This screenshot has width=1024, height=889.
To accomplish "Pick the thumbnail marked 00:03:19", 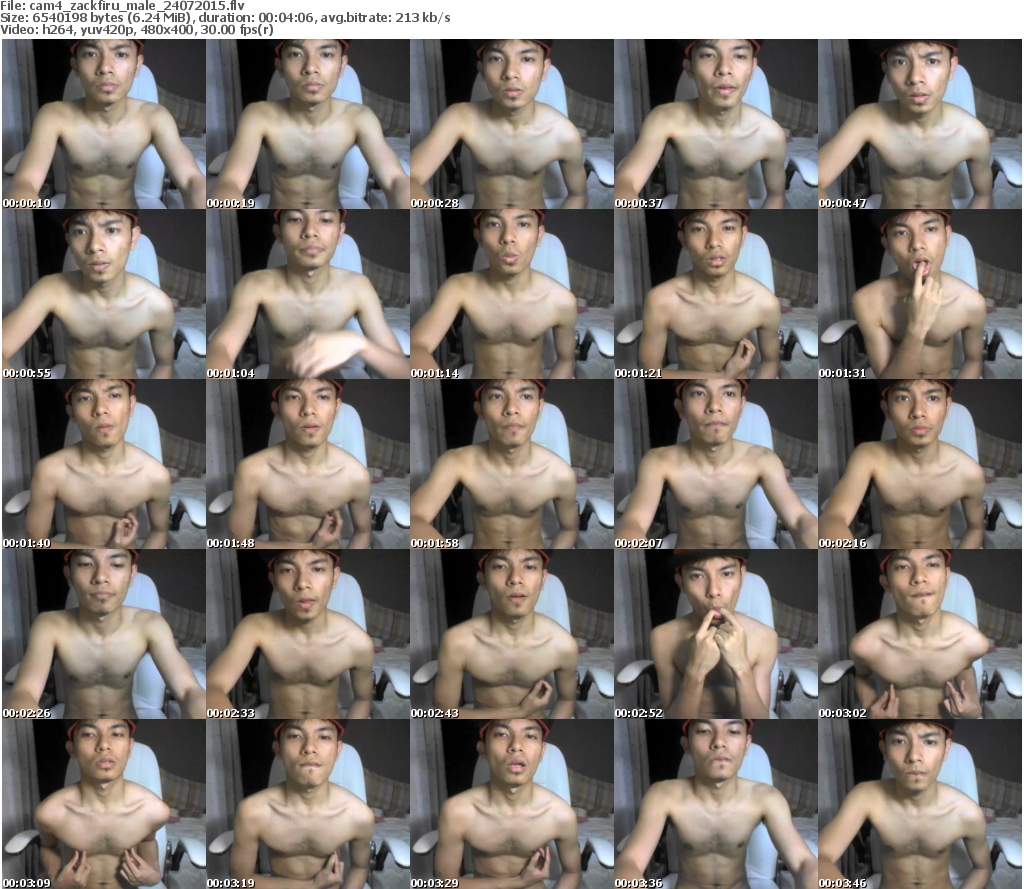I will (308, 804).
